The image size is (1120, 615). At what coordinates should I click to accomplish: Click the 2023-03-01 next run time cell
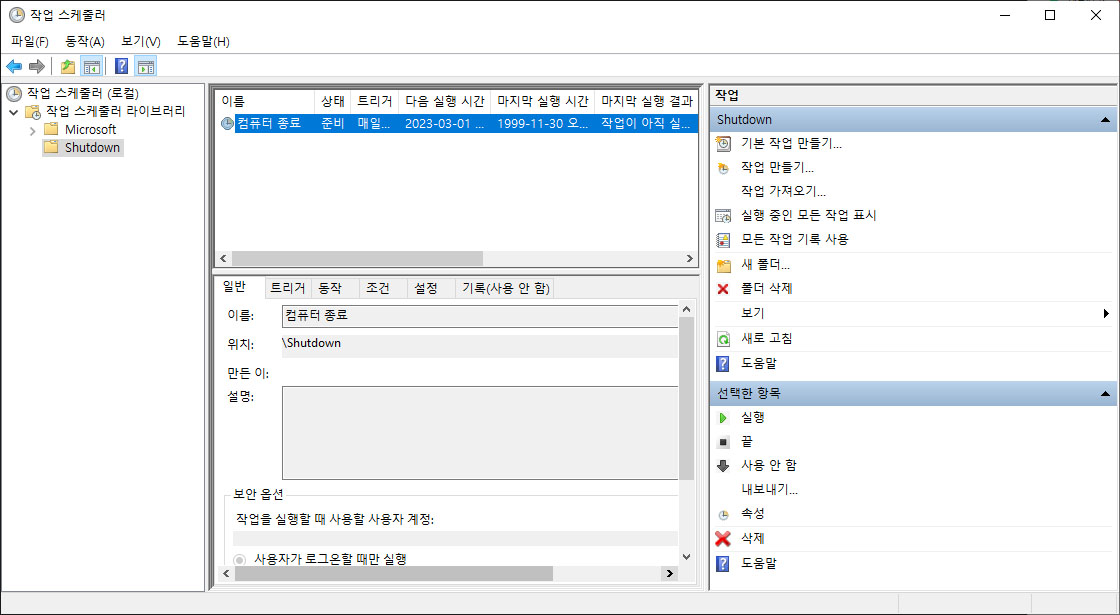(444, 123)
